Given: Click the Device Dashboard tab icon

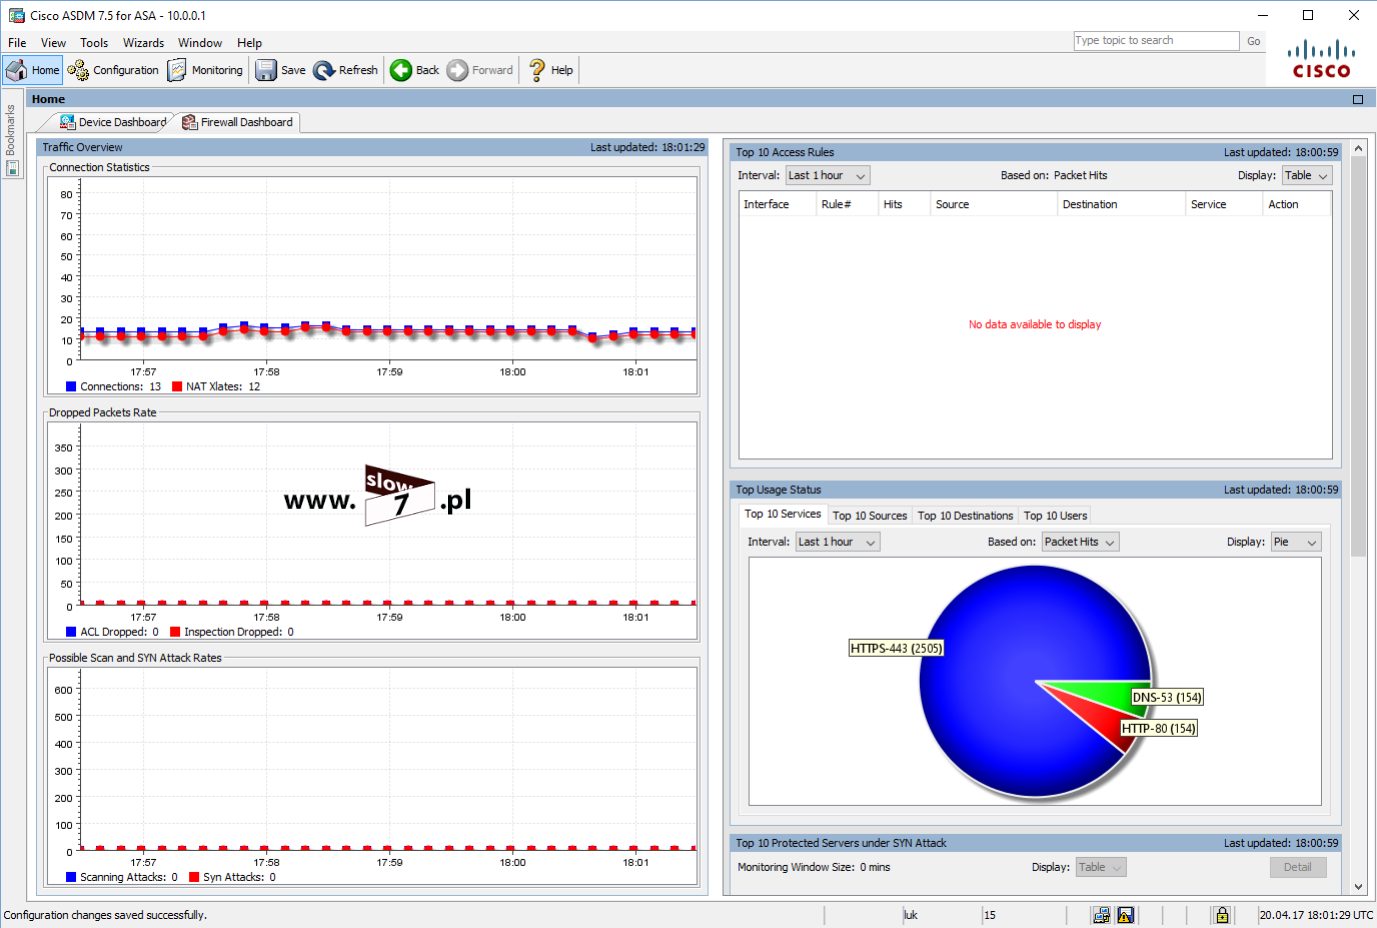Looking at the screenshot, I should (67, 122).
